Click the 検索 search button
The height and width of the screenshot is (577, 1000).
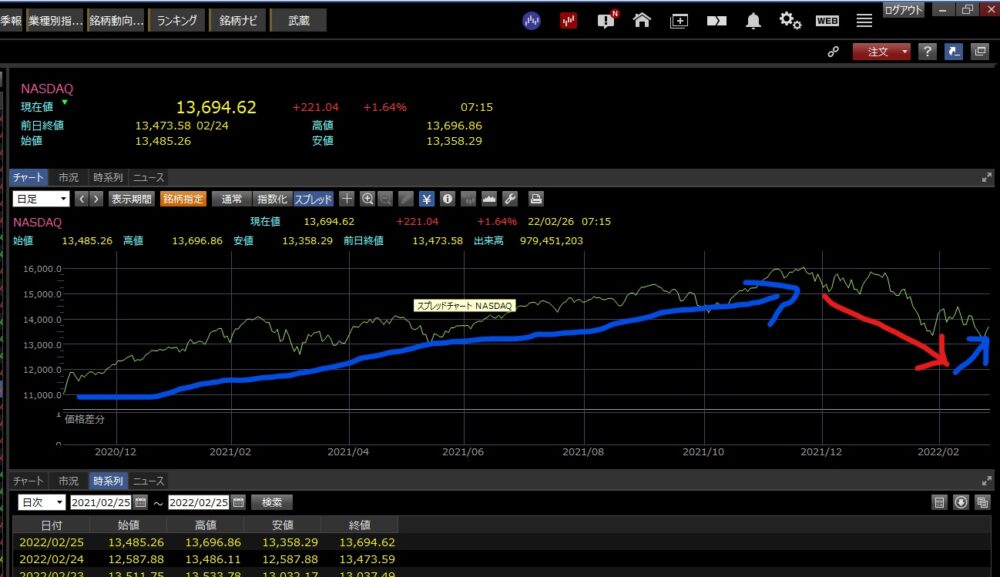point(272,502)
